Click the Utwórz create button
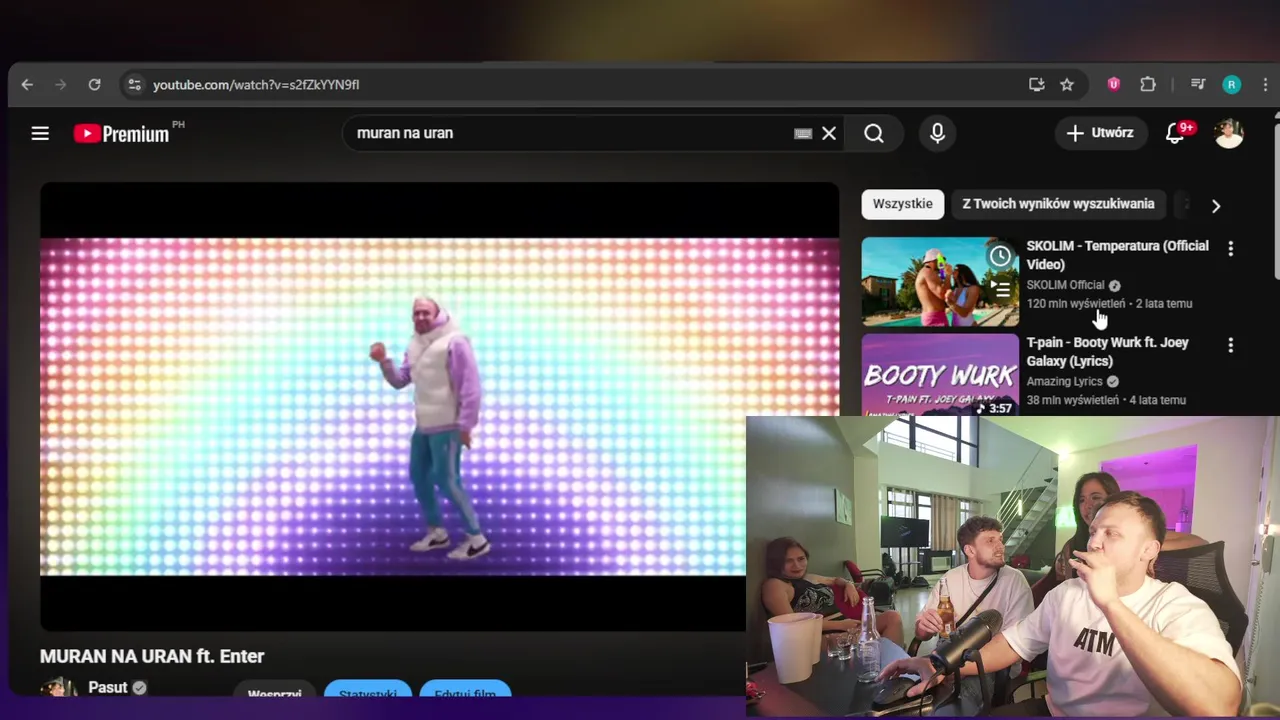The image size is (1280, 720). coord(1100,133)
